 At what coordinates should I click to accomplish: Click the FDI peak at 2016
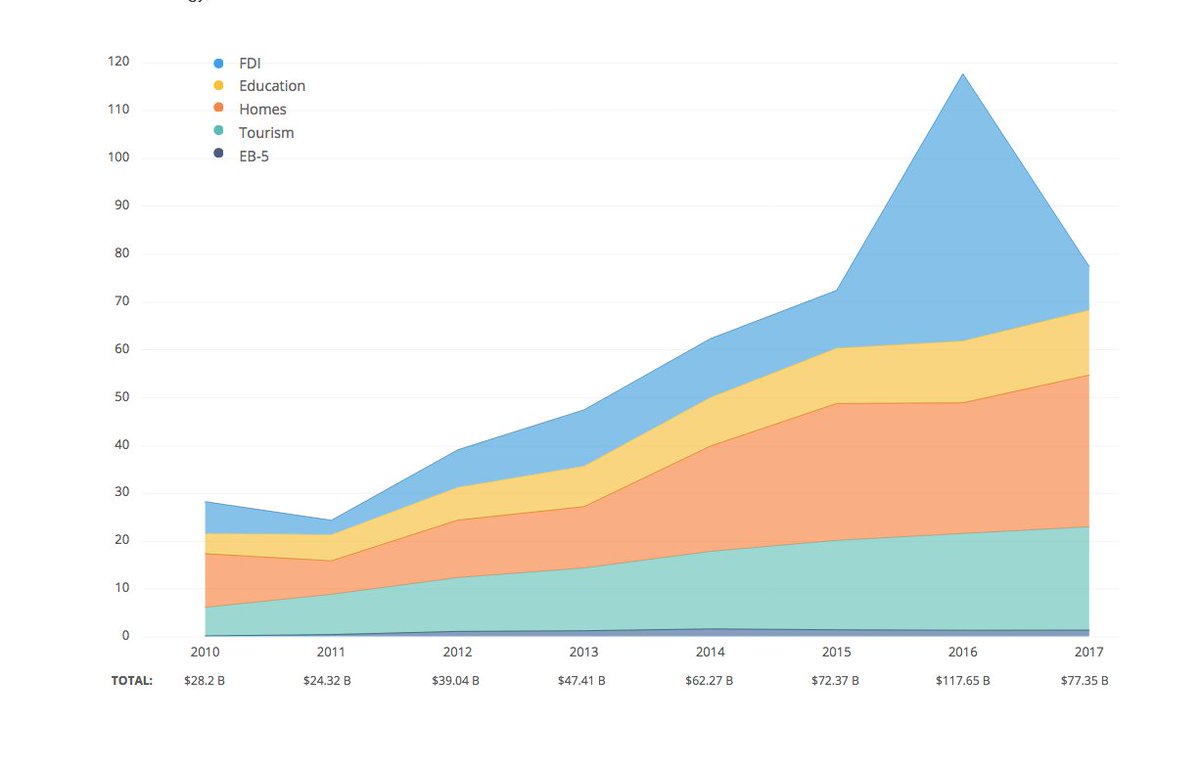coord(963,74)
